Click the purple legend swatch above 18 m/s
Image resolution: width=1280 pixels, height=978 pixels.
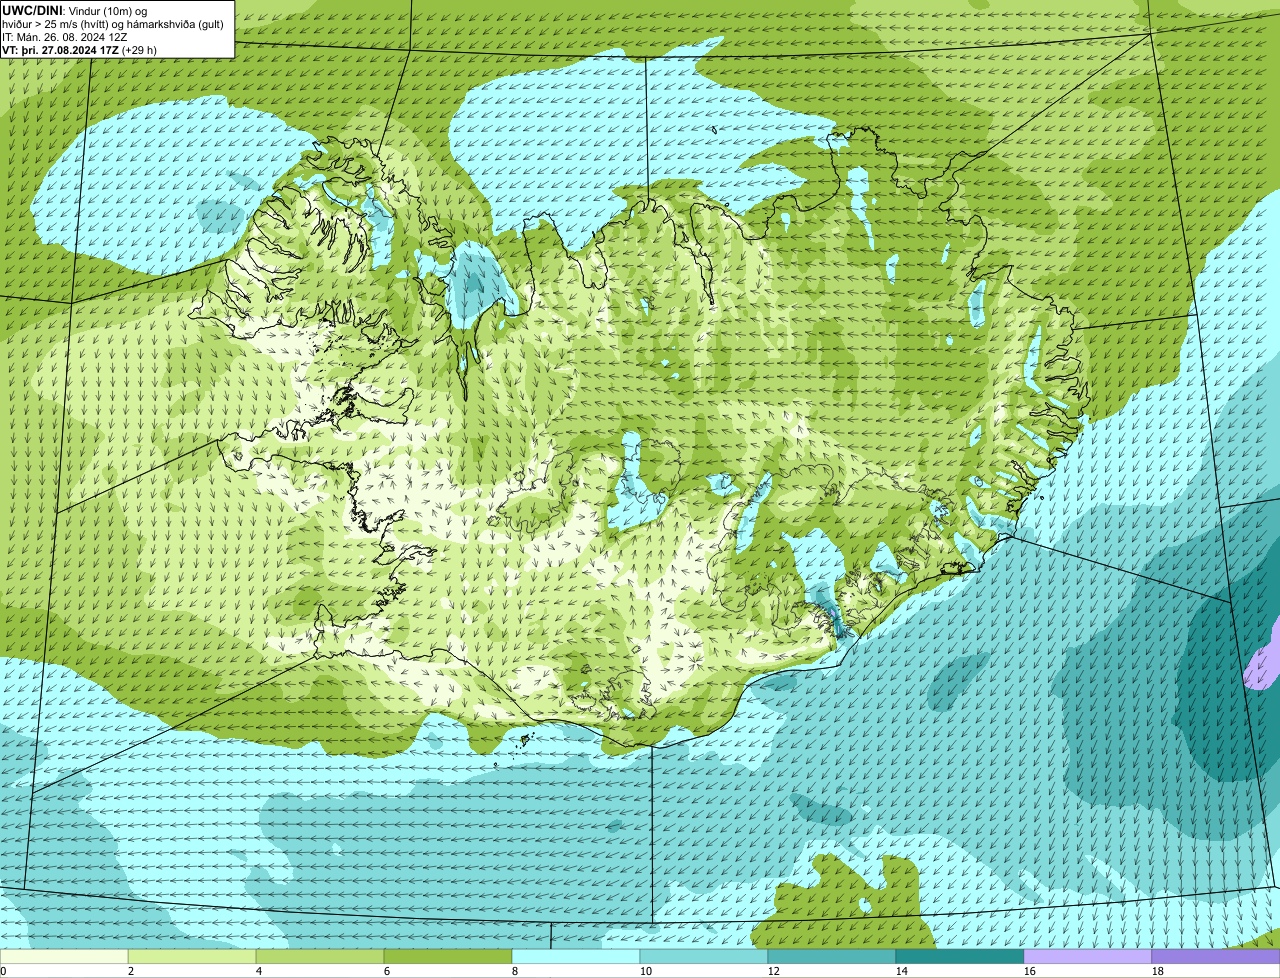pyautogui.click(x=1216, y=956)
